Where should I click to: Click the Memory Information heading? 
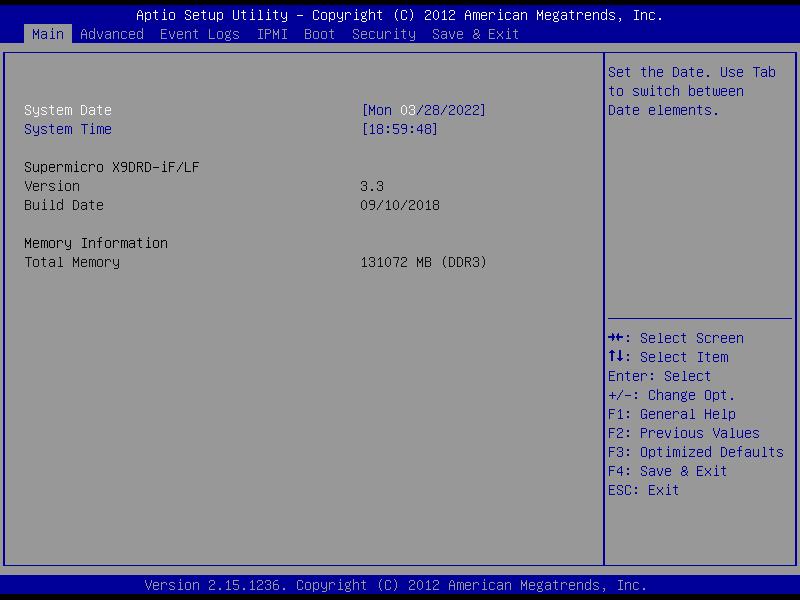point(96,243)
